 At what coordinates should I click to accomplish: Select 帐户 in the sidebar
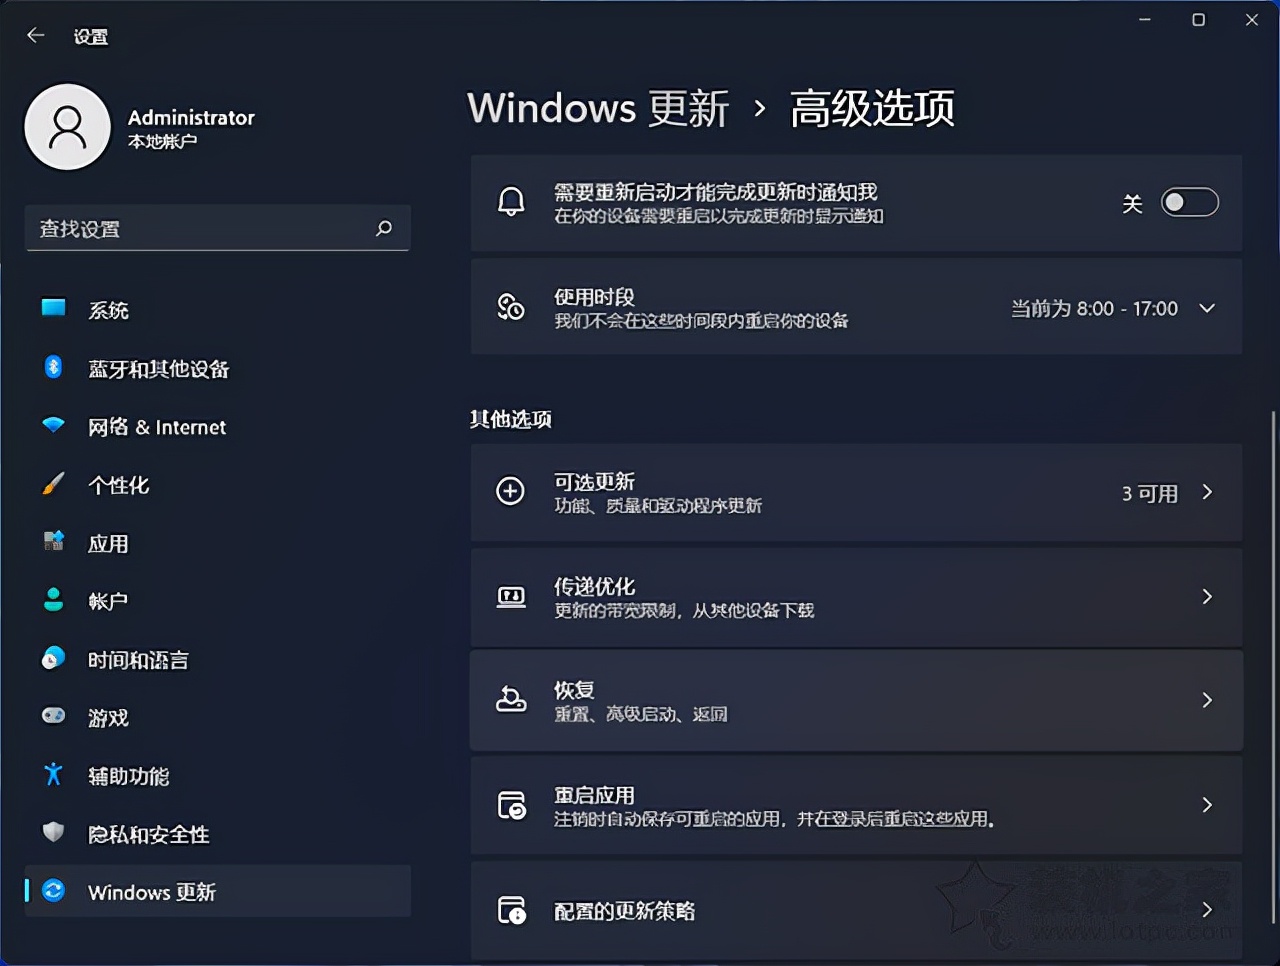click(x=218, y=601)
